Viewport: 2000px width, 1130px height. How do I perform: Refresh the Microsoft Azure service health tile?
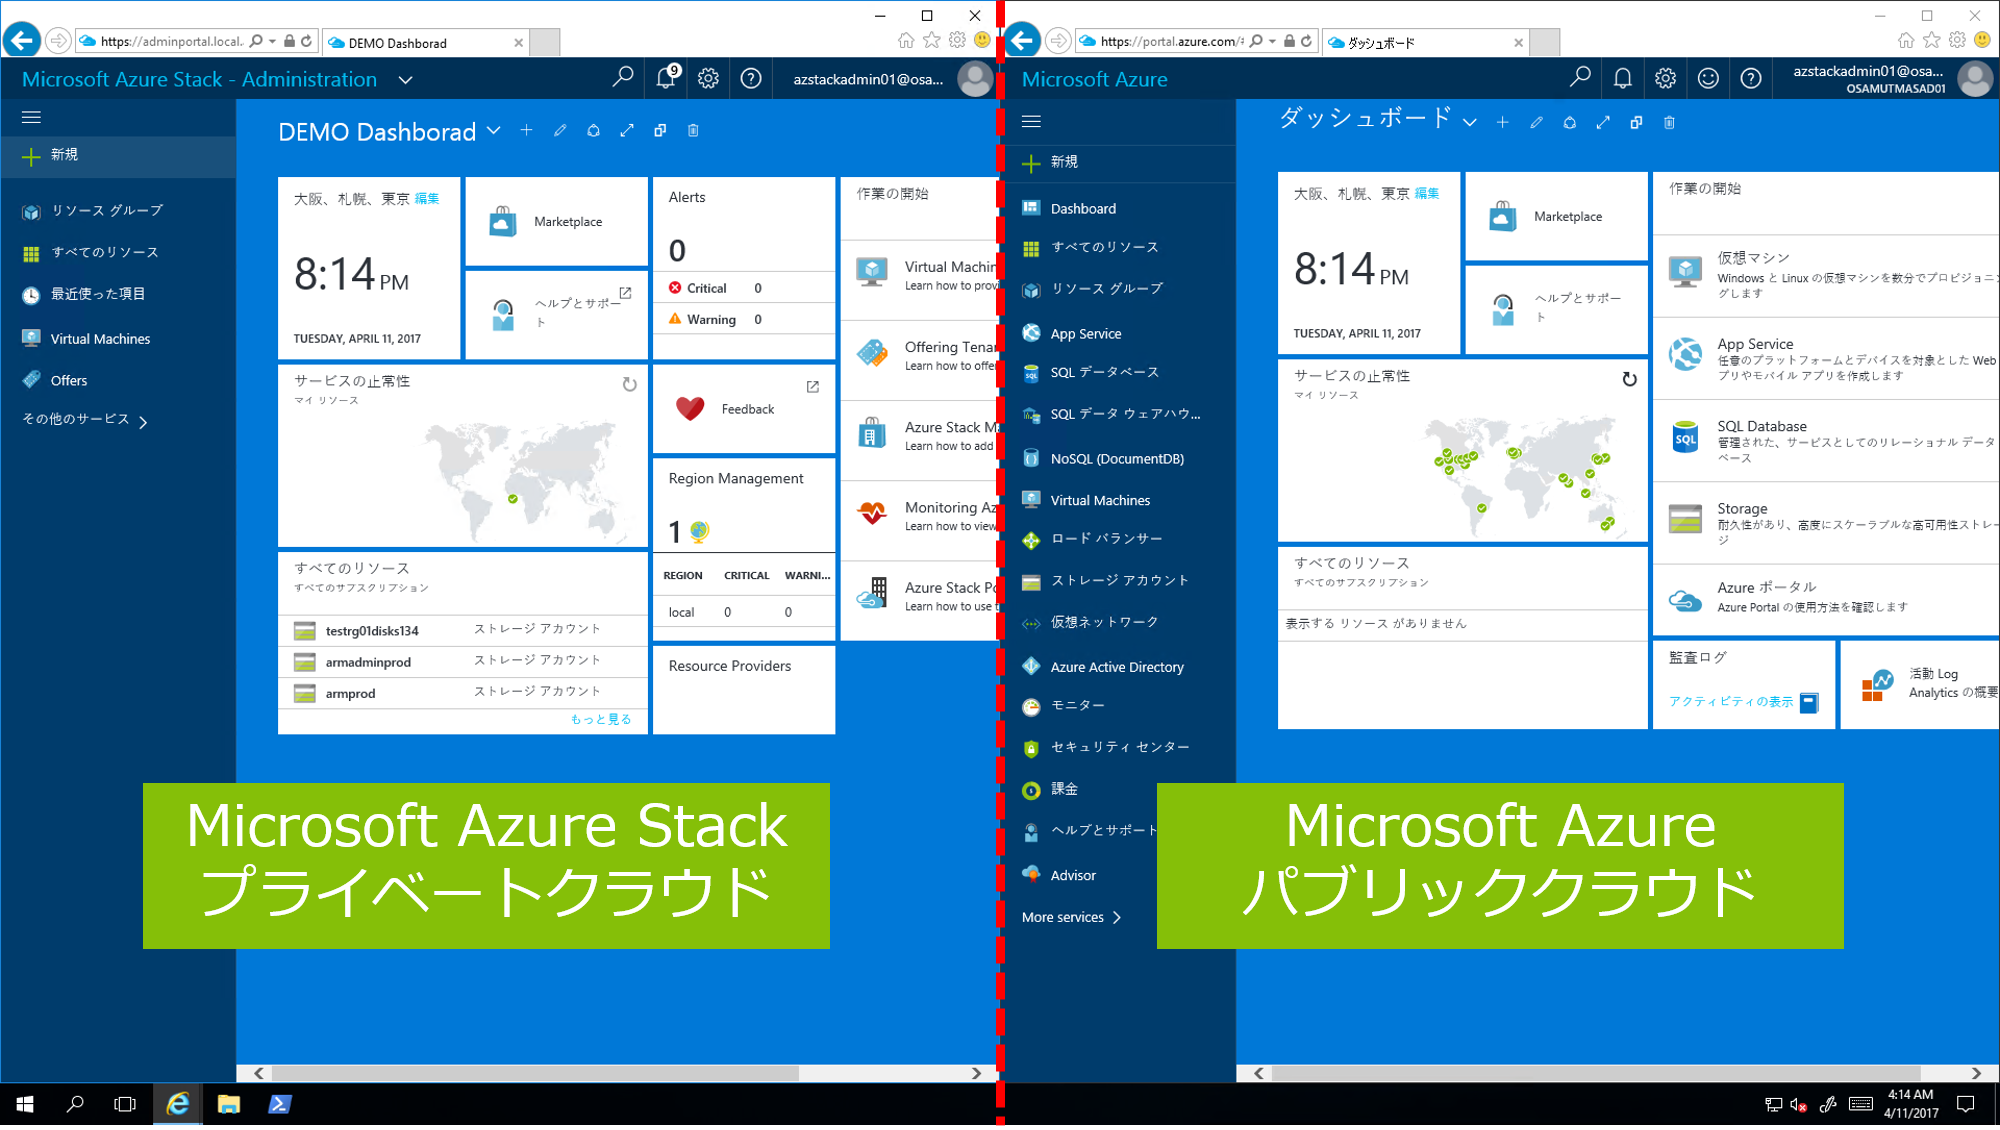(x=1629, y=379)
